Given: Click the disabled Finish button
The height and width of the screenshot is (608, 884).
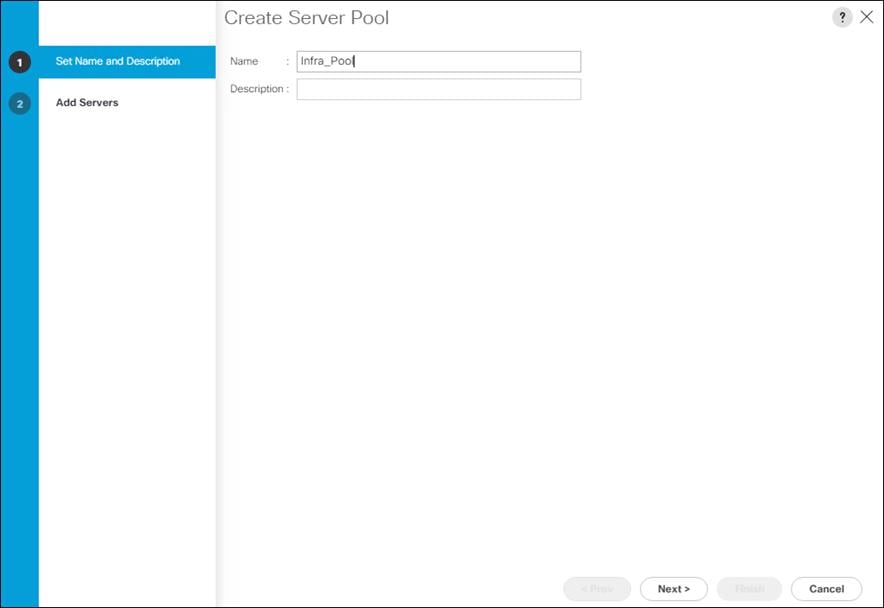Looking at the screenshot, I should [749, 589].
